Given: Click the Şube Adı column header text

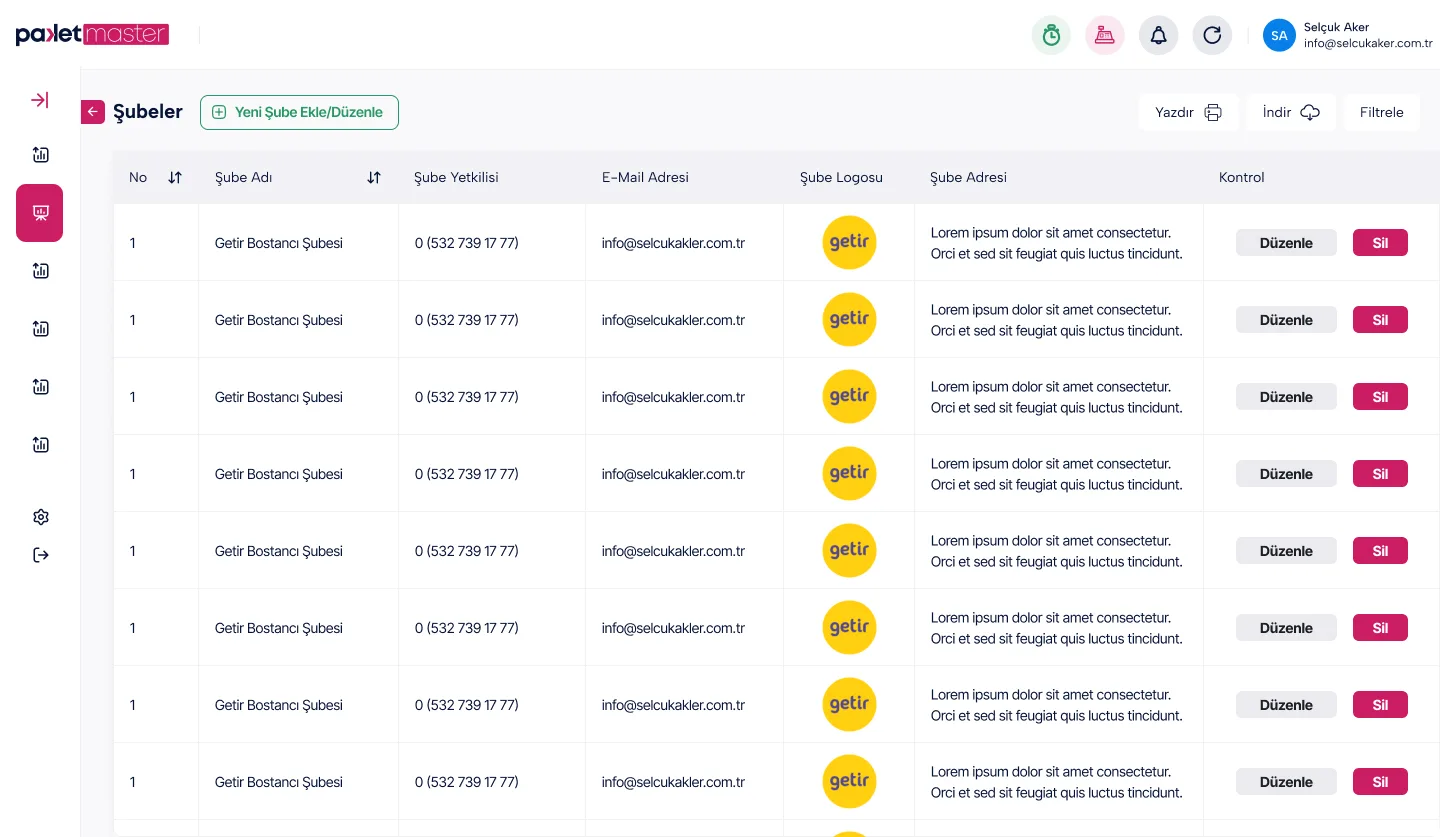Looking at the screenshot, I should click(x=244, y=178).
